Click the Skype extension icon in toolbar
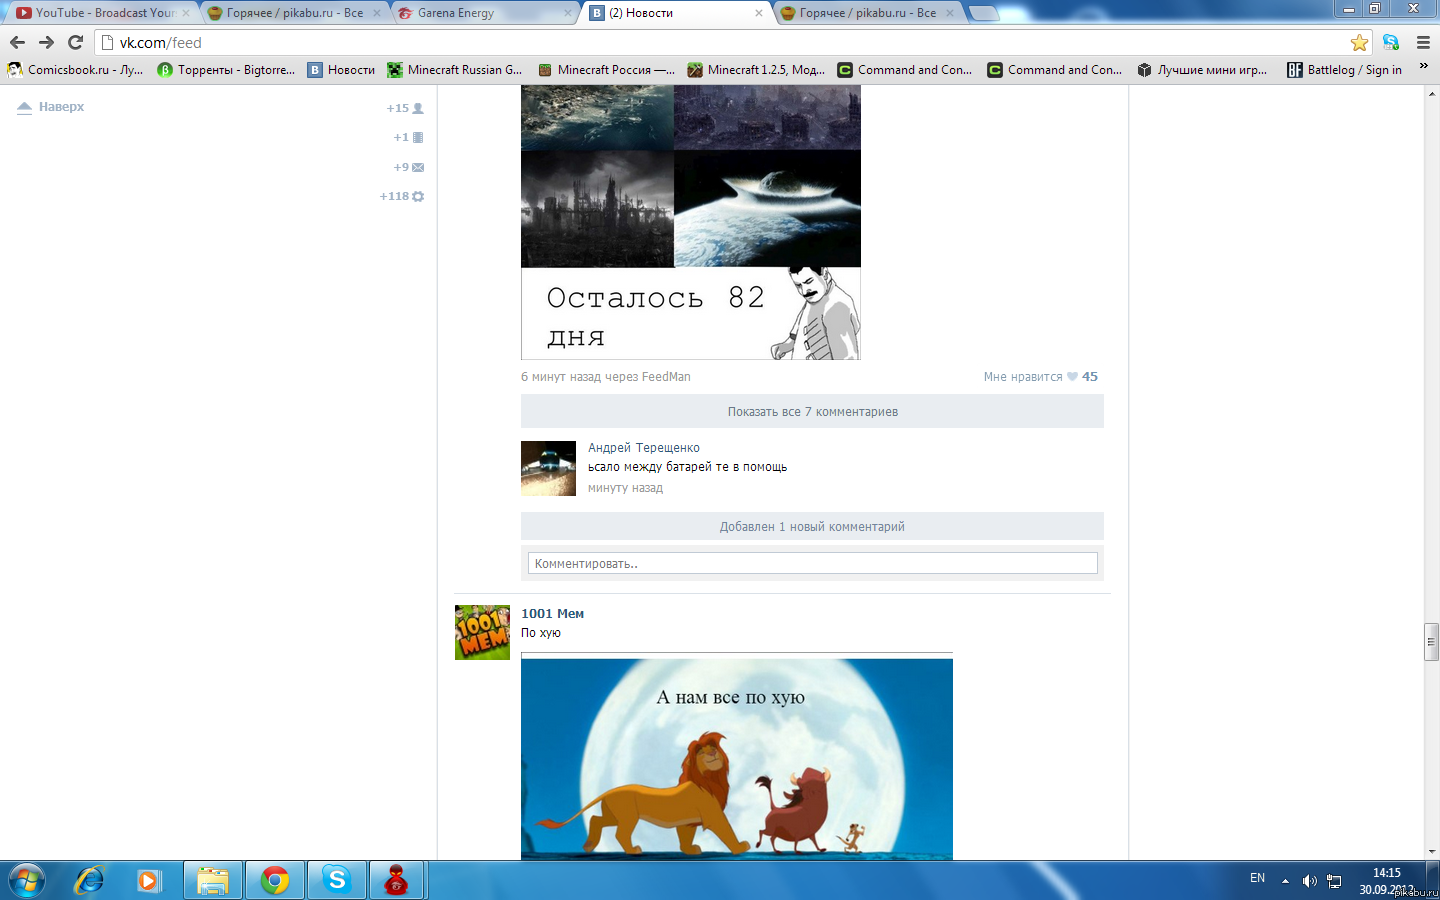 (1391, 42)
